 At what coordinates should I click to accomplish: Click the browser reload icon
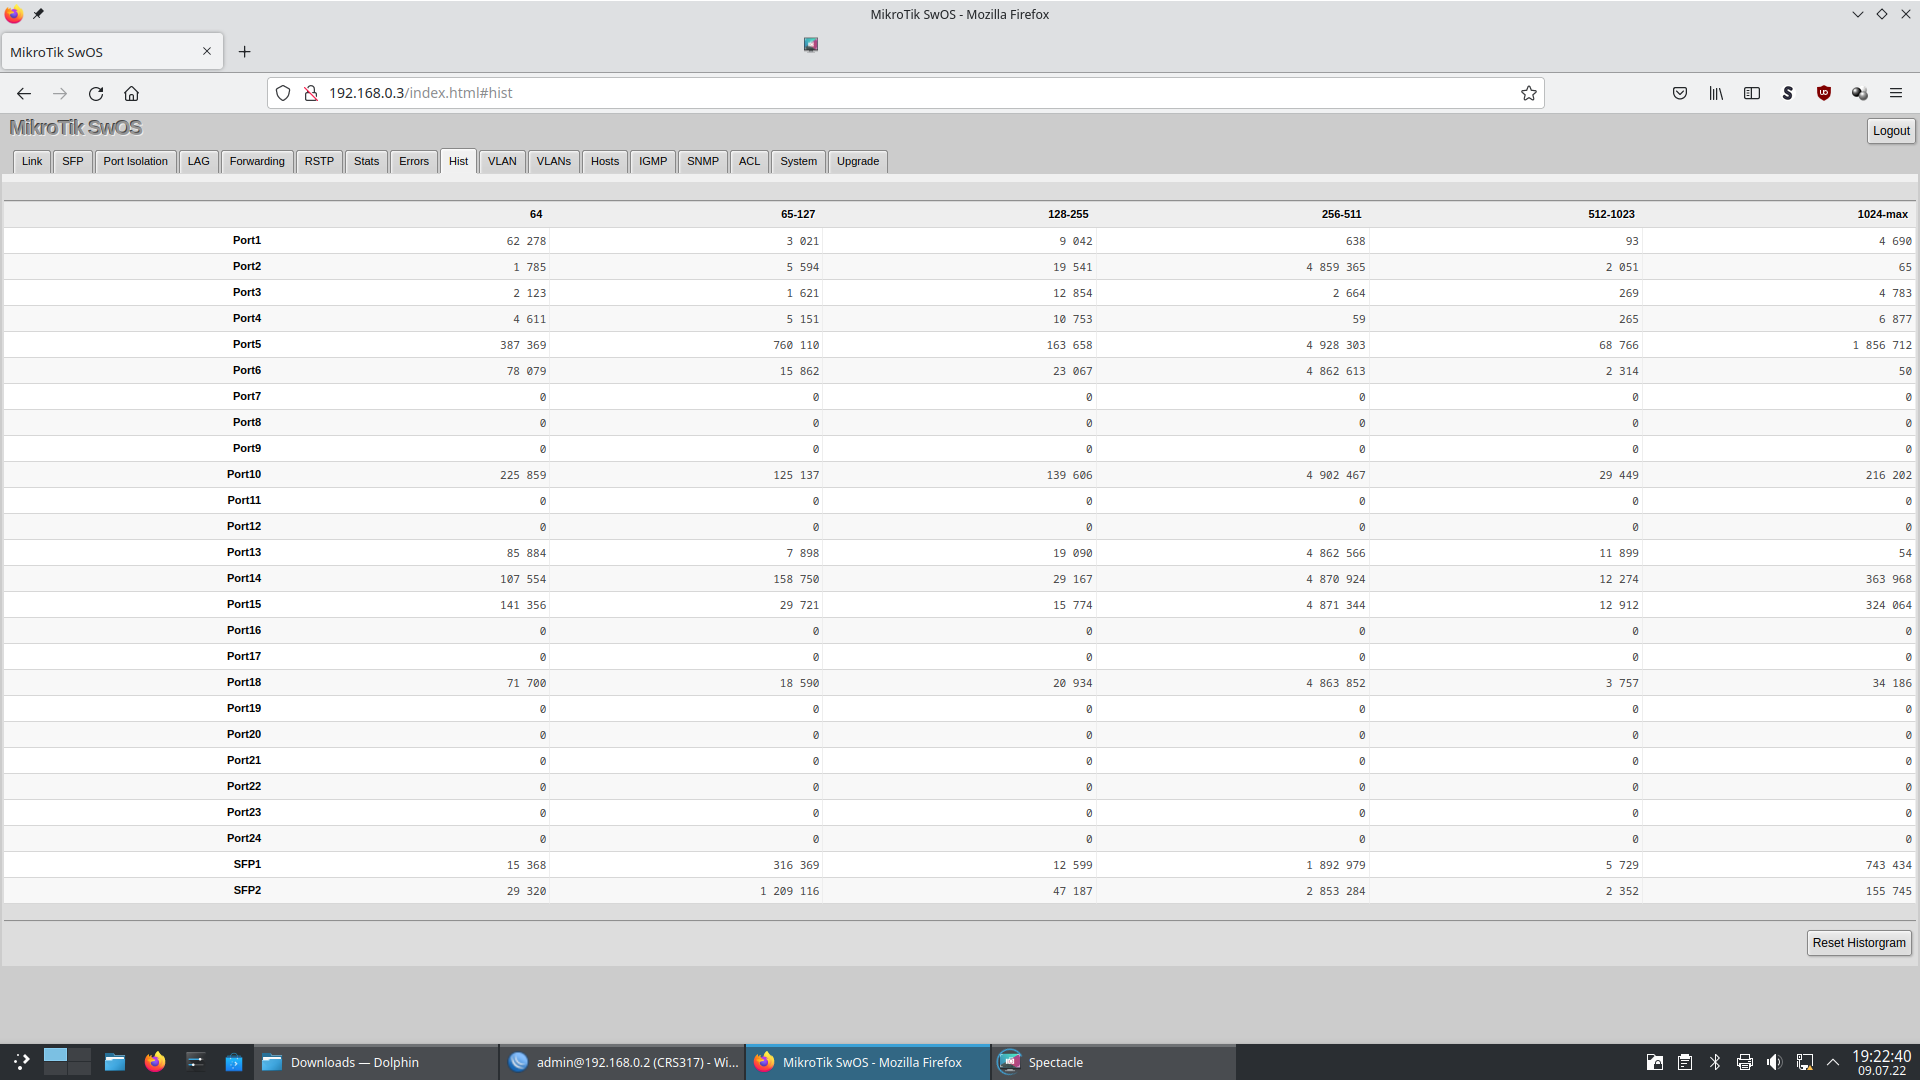pyautogui.click(x=96, y=93)
